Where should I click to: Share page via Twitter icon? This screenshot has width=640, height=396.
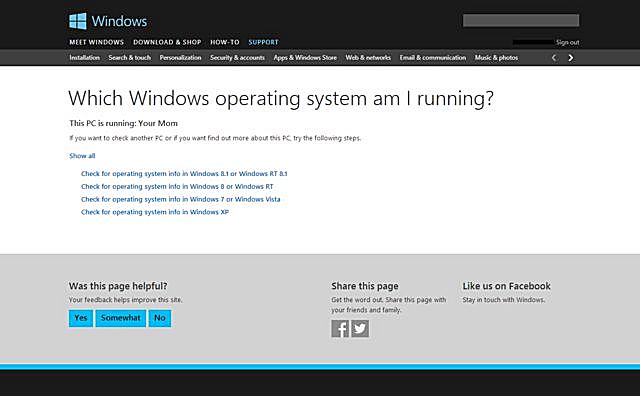[x=360, y=329]
